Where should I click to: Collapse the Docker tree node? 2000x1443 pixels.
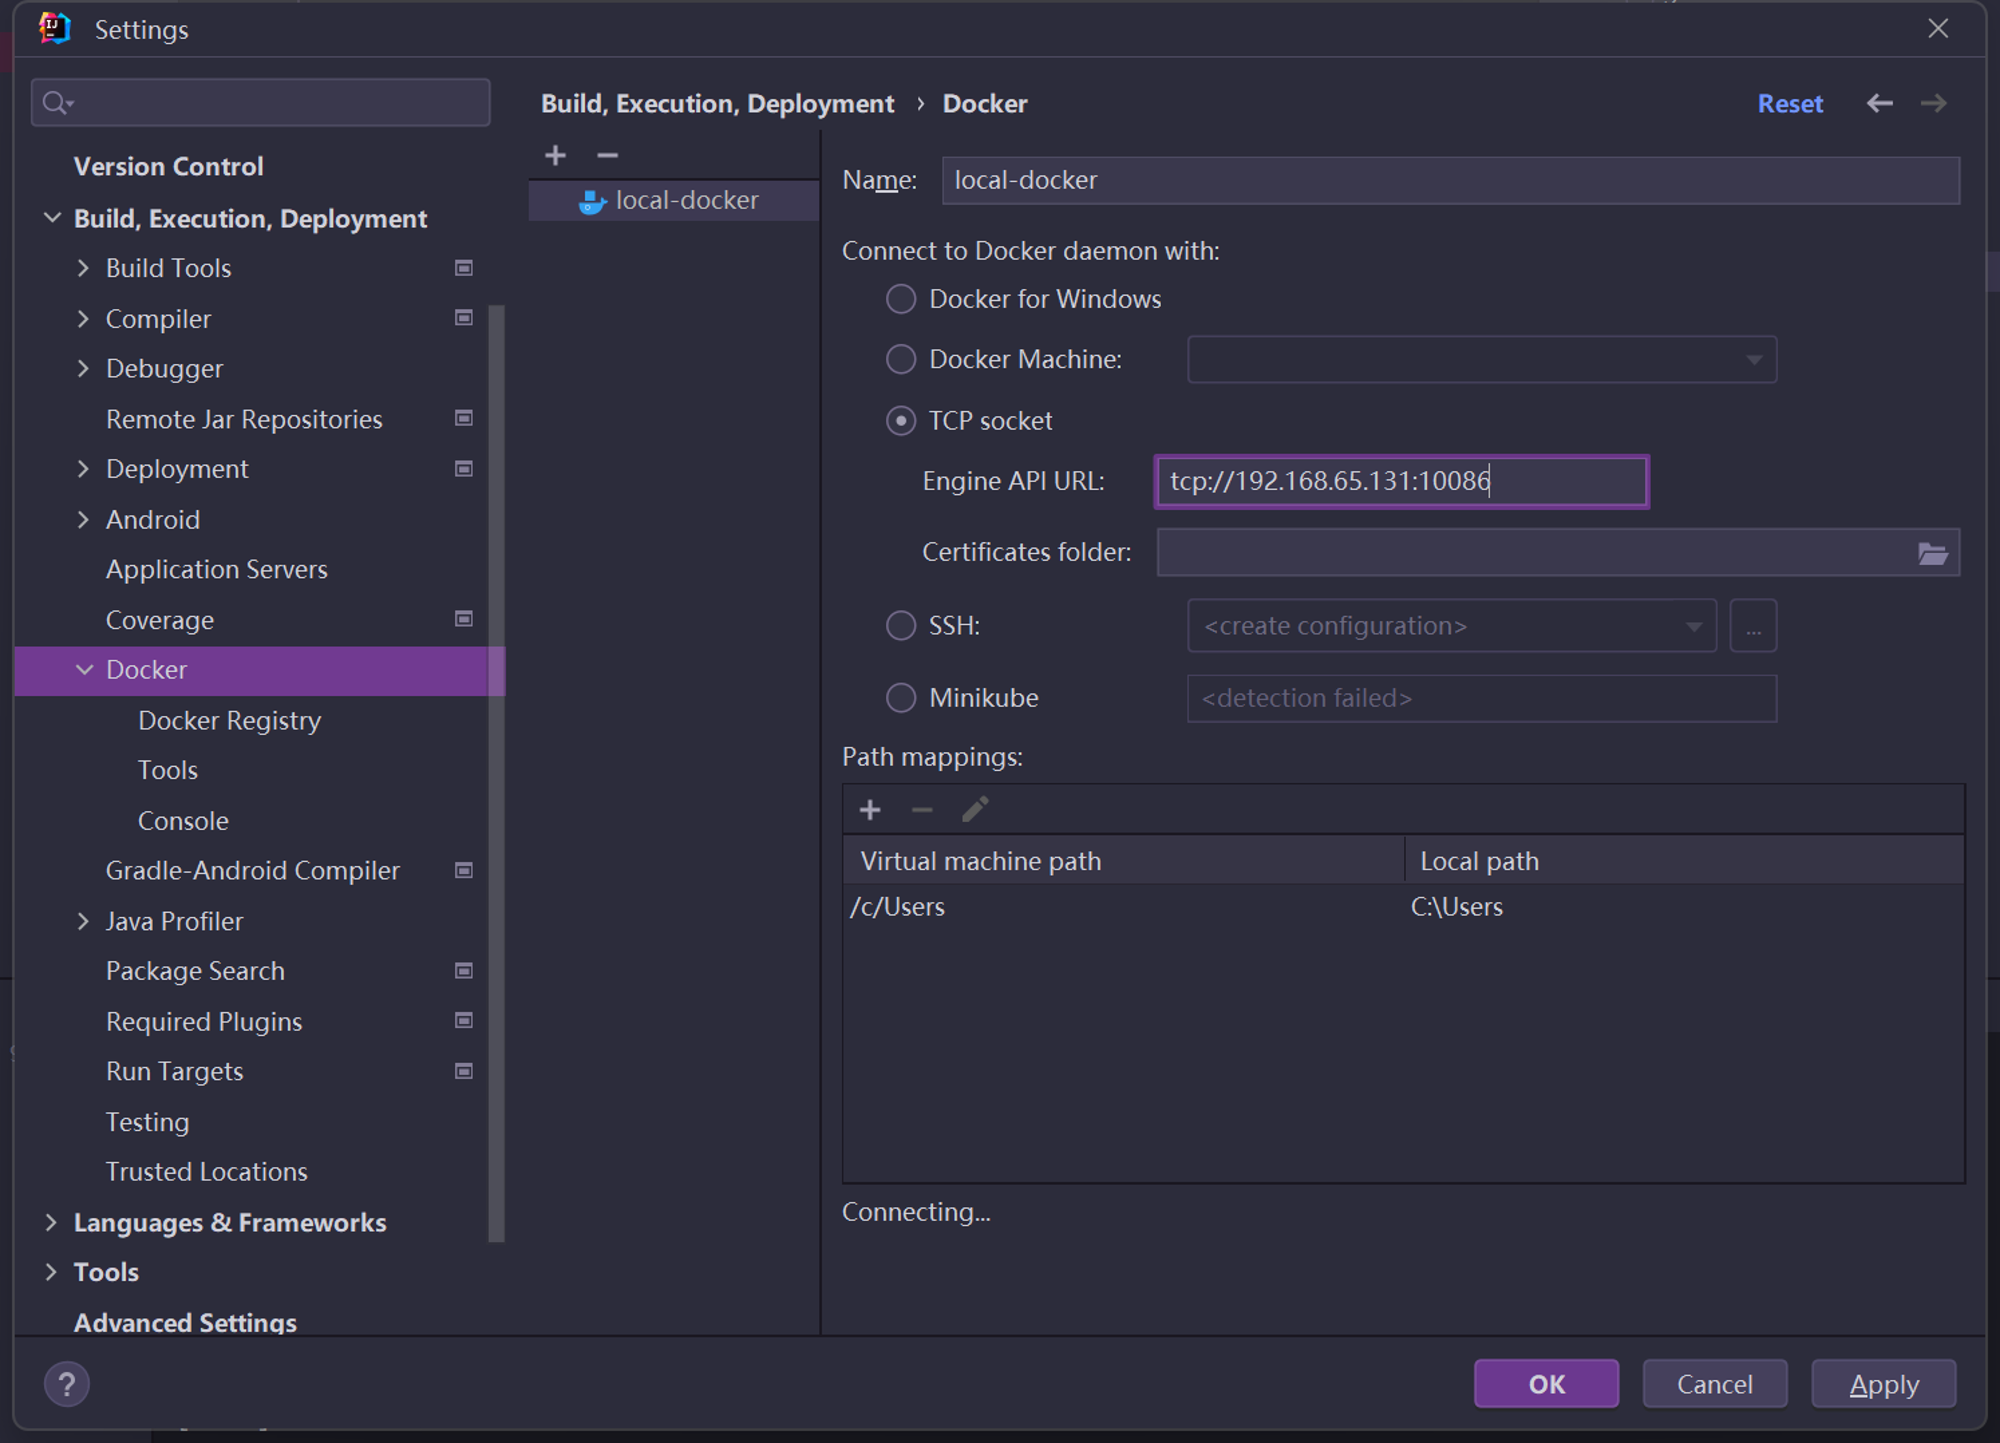[84, 670]
